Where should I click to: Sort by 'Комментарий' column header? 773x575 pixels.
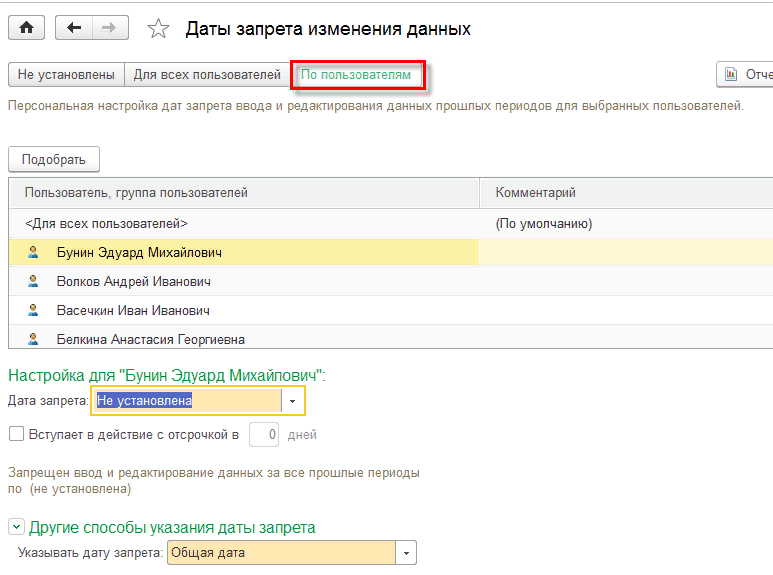pyautogui.click(x=536, y=193)
